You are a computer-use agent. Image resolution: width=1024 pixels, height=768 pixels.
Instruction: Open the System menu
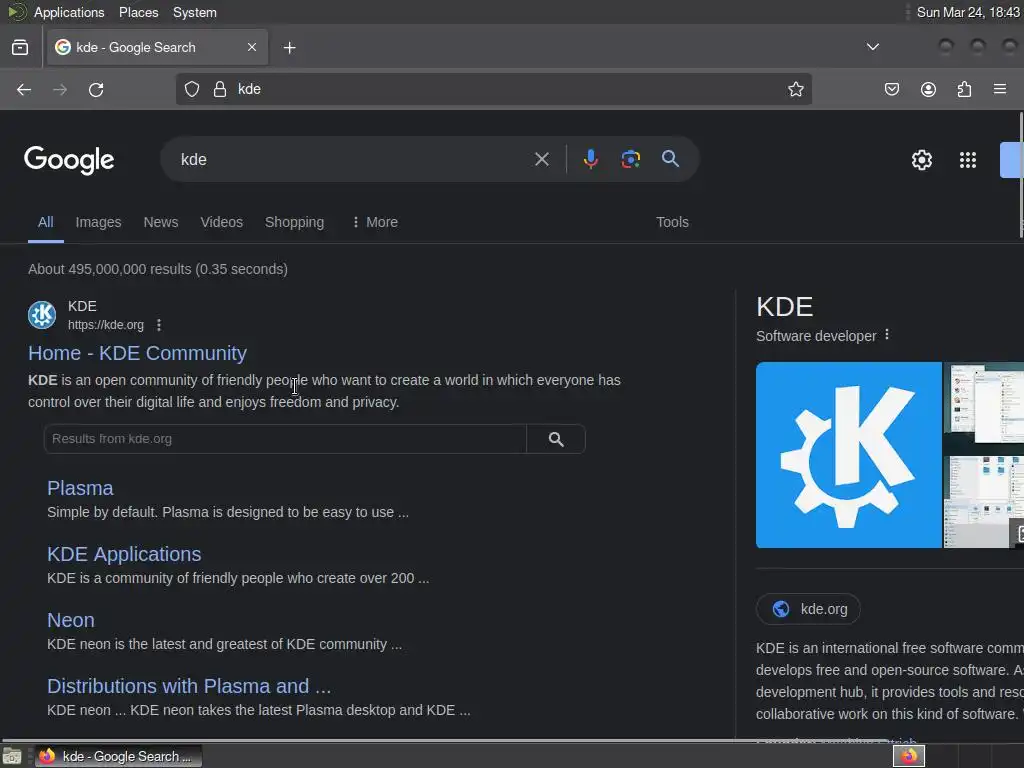(x=195, y=12)
